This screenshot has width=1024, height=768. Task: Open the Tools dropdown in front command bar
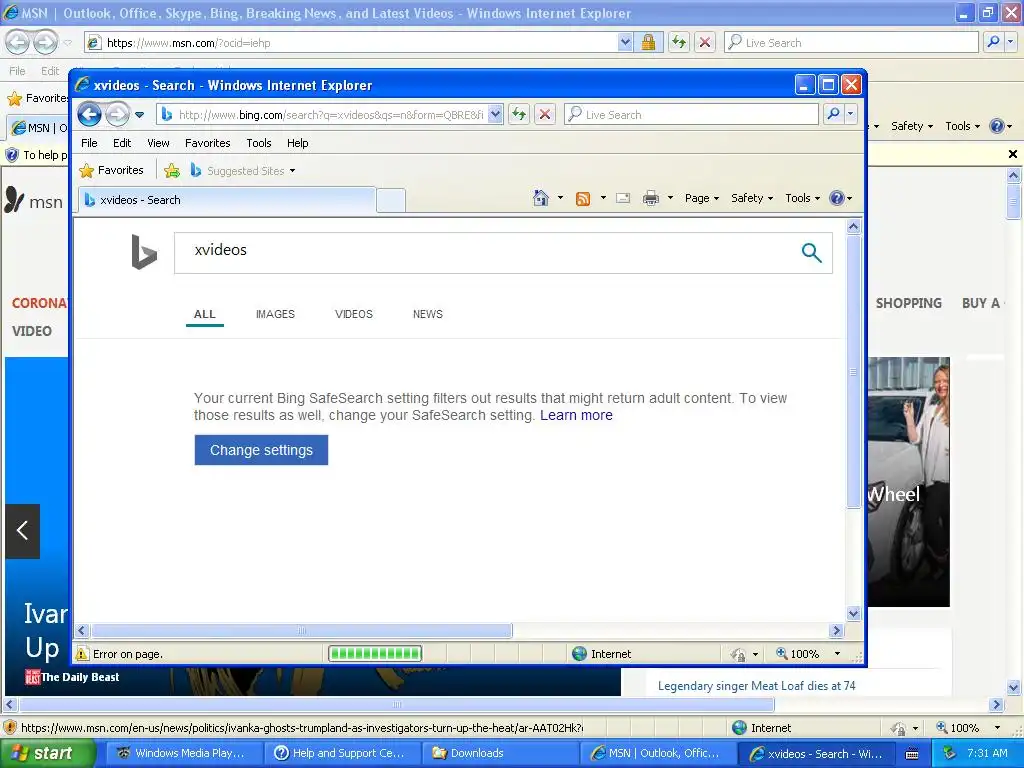pos(802,198)
